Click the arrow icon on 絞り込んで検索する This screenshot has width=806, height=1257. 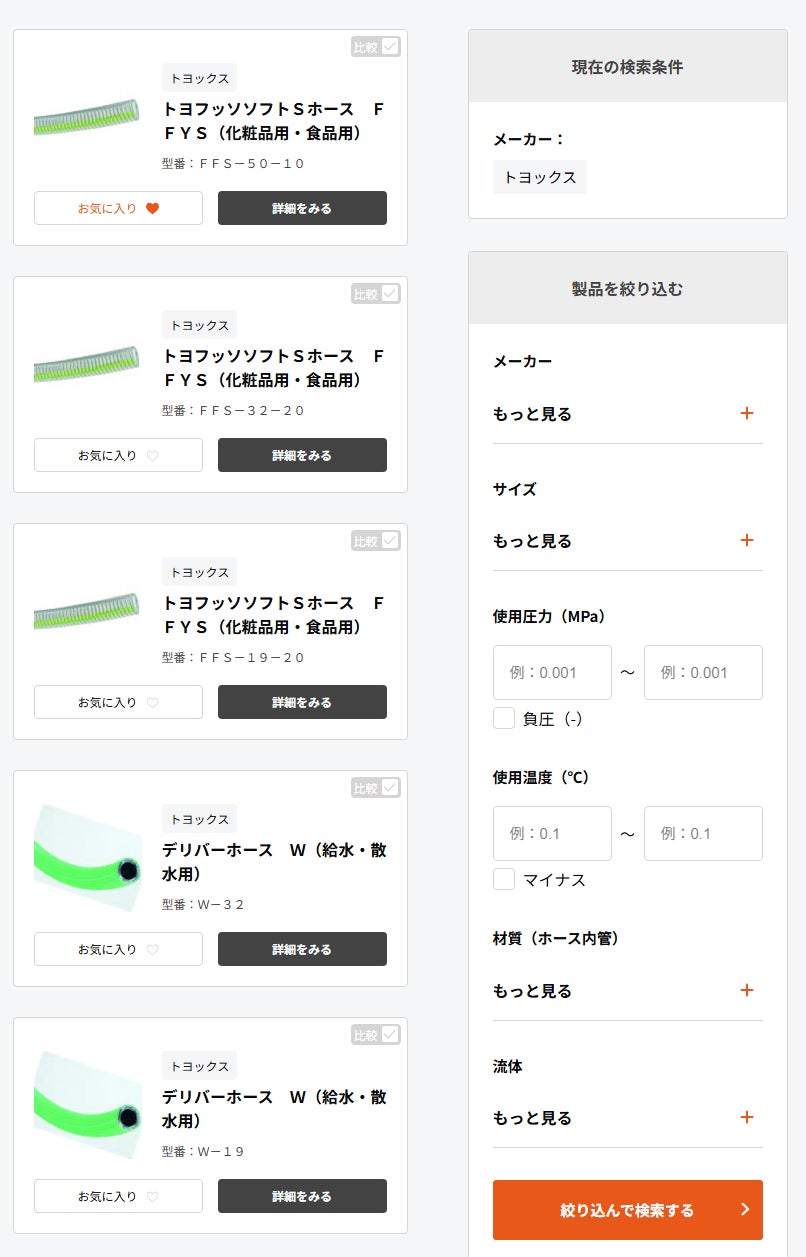[744, 1210]
